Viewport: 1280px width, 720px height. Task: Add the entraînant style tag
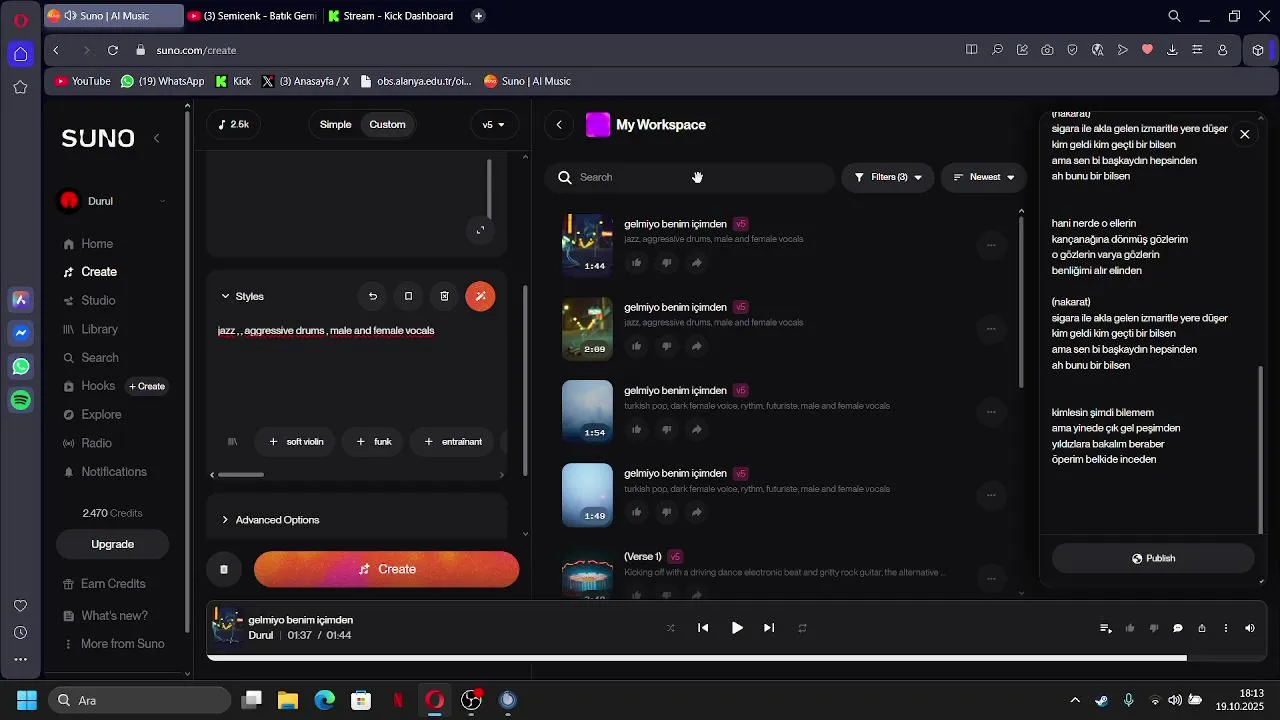click(x=453, y=441)
